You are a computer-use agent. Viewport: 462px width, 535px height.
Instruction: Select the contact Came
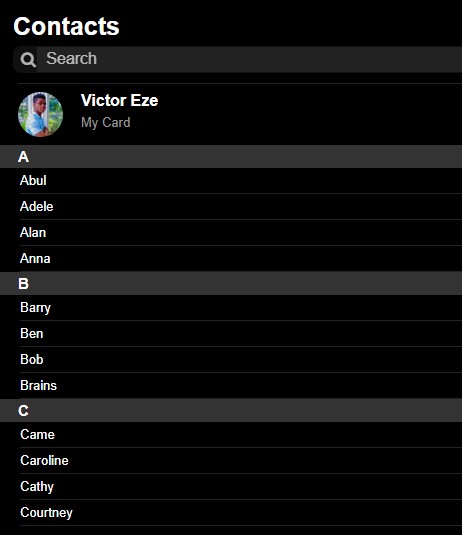[x=241, y=434]
